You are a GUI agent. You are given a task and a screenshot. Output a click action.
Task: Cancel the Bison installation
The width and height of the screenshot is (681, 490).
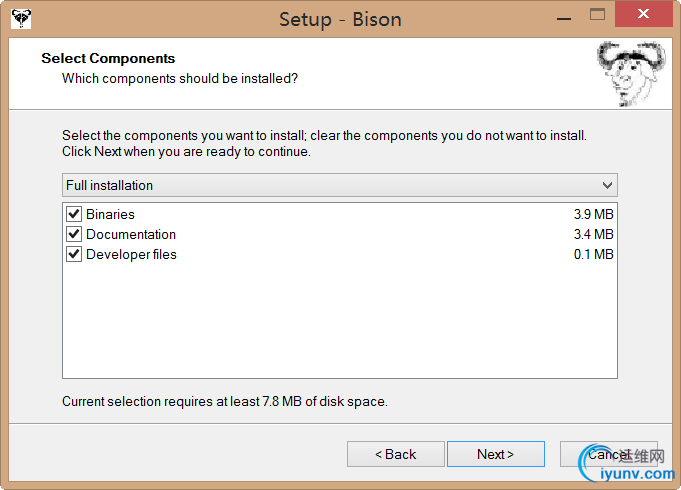(x=608, y=454)
